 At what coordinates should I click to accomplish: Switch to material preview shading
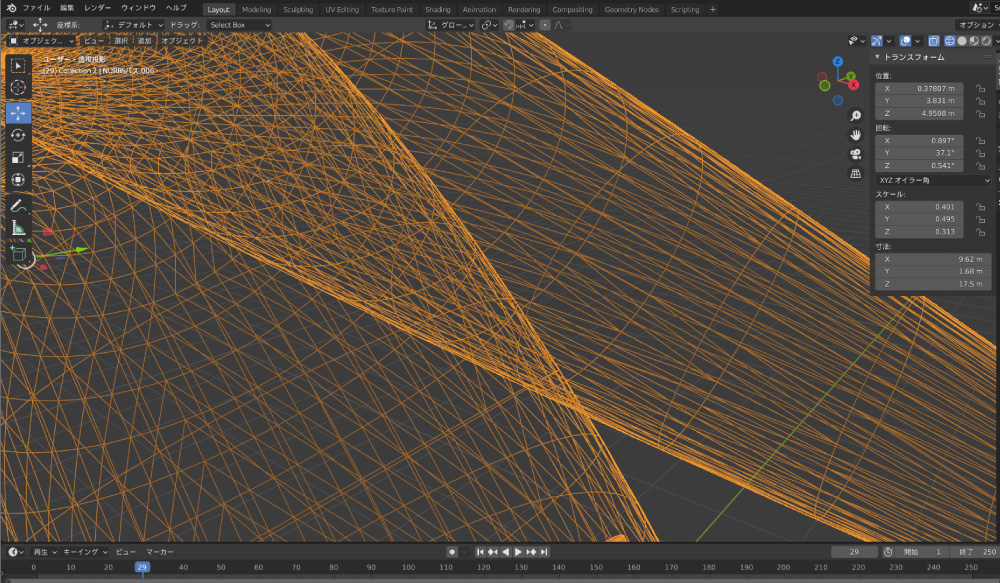pyautogui.click(x=974, y=41)
